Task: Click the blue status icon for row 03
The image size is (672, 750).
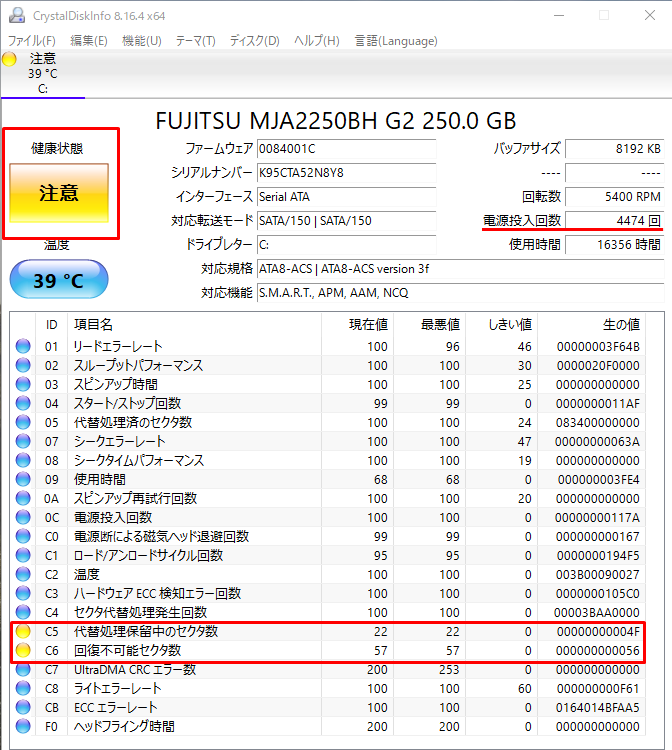Action: (23, 384)
